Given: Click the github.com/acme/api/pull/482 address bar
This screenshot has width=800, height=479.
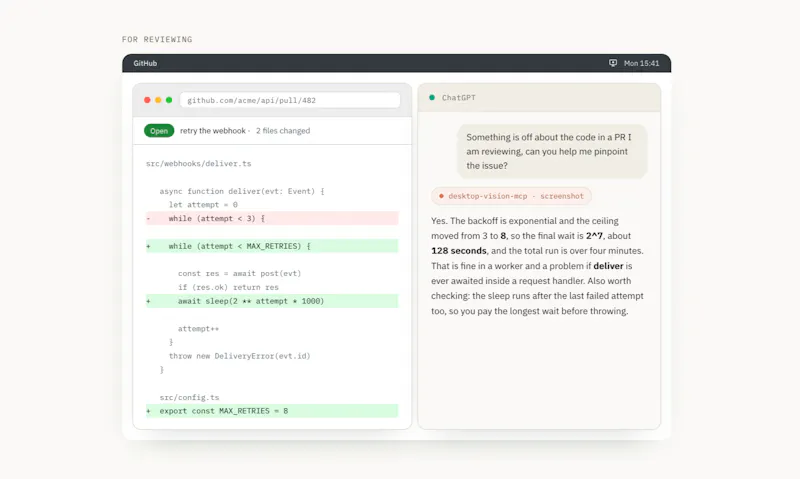Looking at the screenshot, I should (290, 100).
